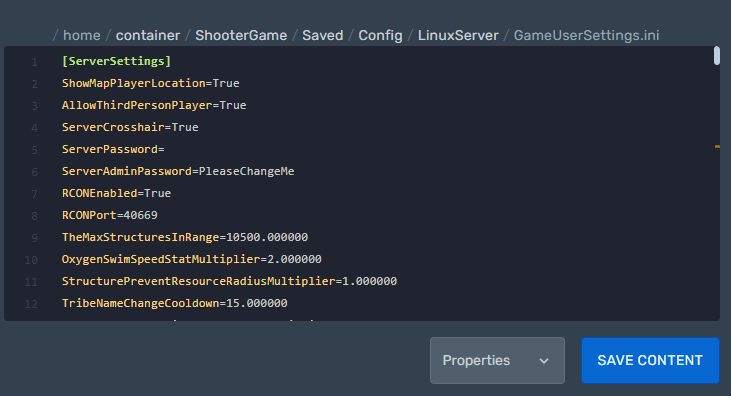The width and height of the screenshot is (731, 396).
Task: Click the RCONPort=40669 line
Action: click(x=110, y=215)
